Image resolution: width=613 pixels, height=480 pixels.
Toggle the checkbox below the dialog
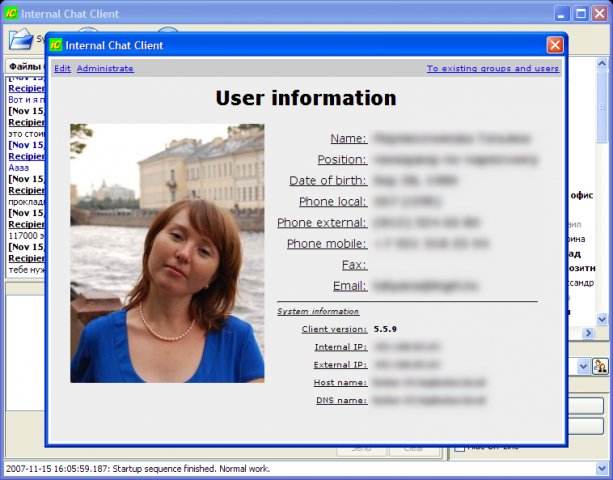459,447
